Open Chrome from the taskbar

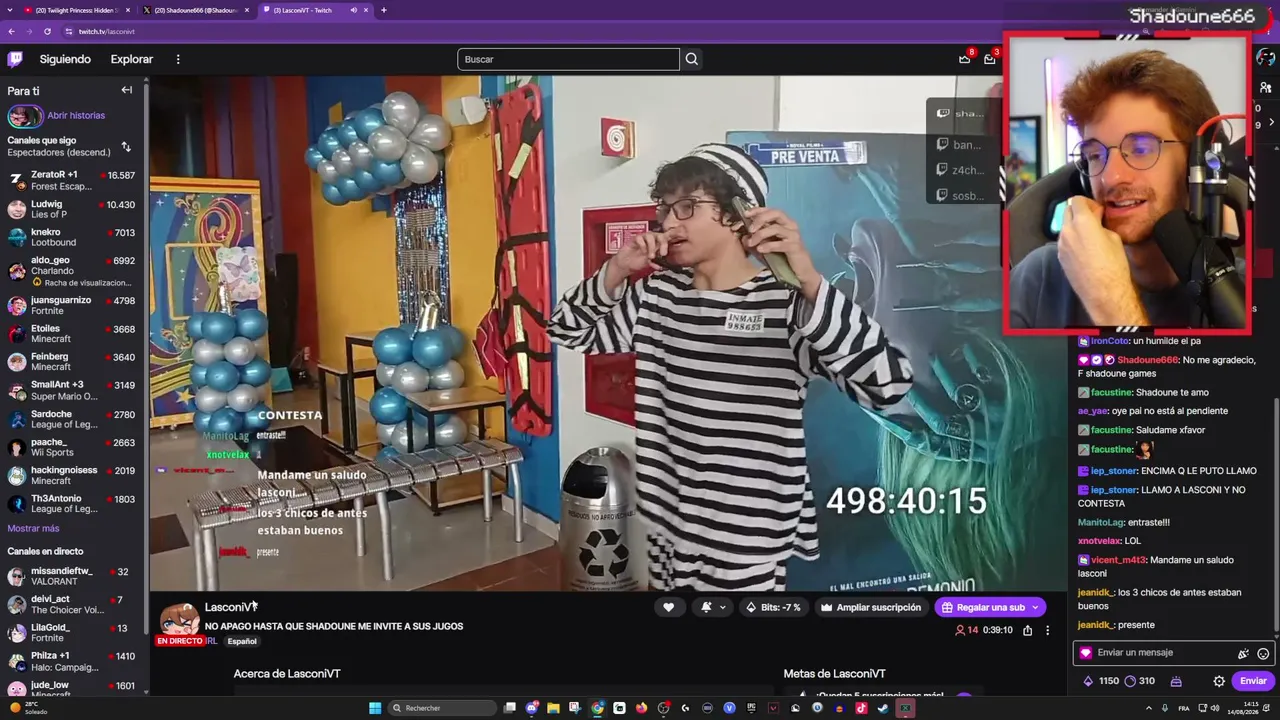click(x=597, y=708)
